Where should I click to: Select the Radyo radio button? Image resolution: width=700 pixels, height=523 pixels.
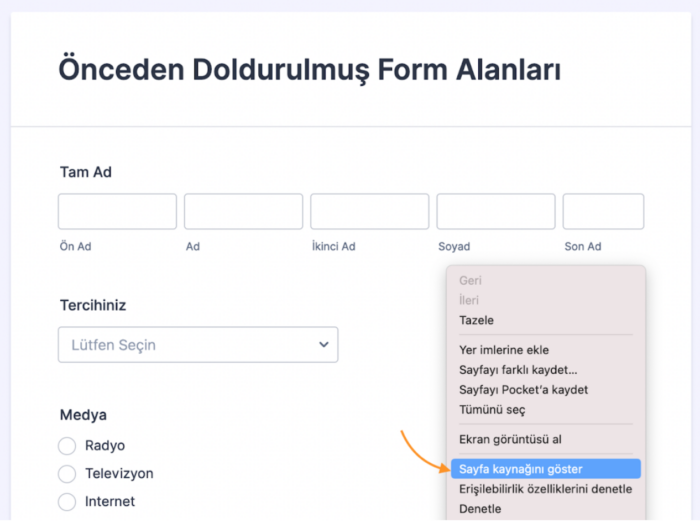pos(67,446)
